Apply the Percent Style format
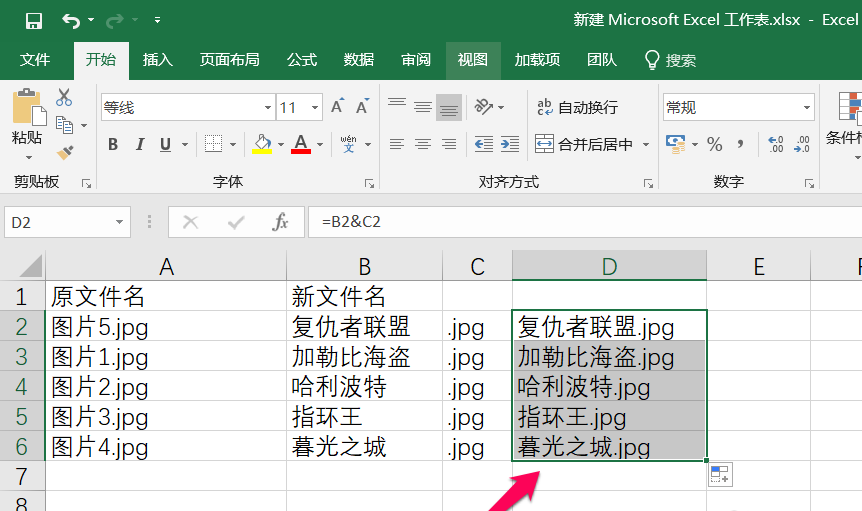862x511 pixels. click(714, 144)
